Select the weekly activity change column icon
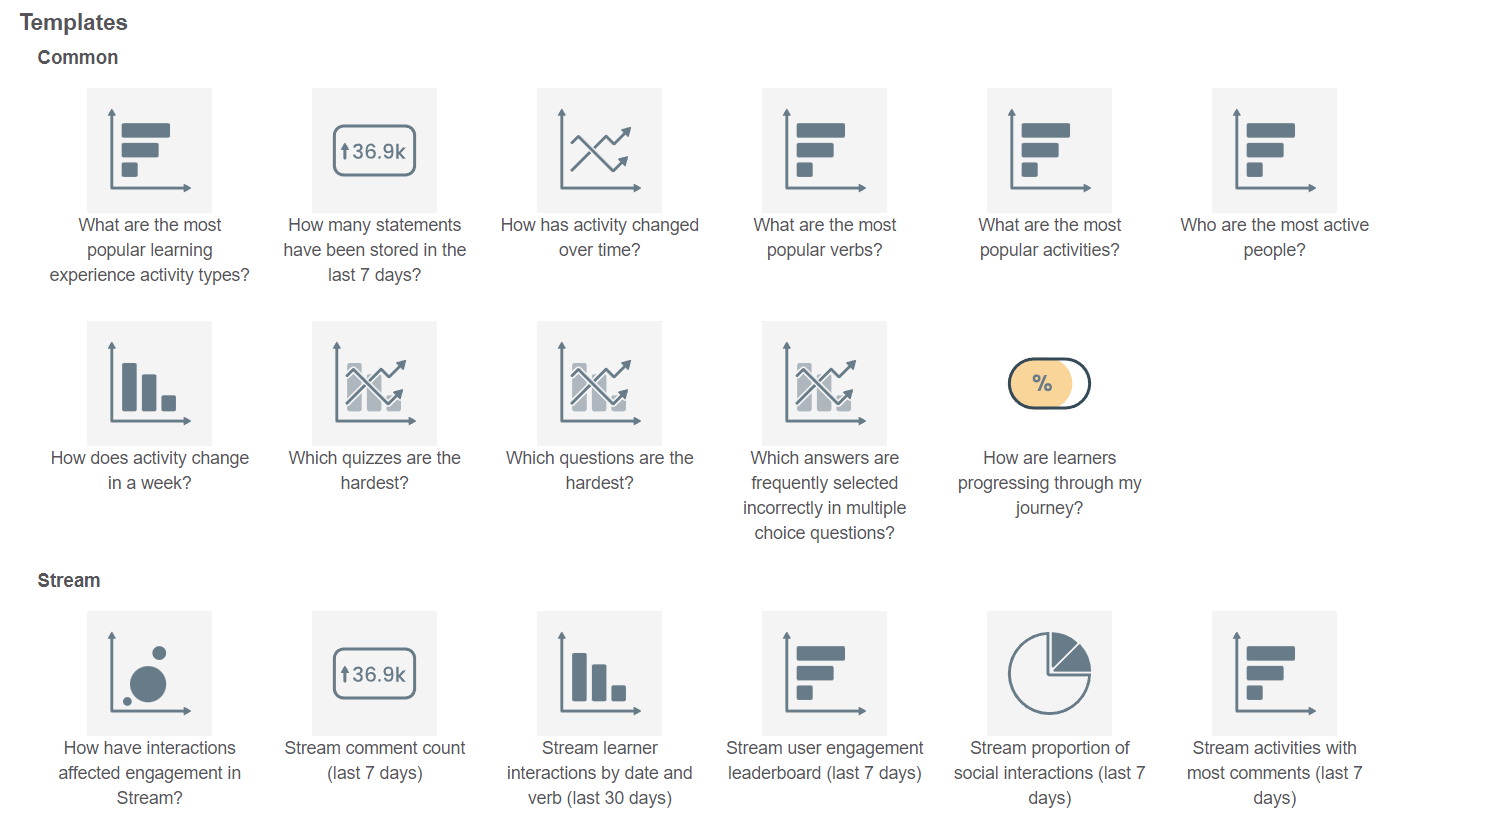This screenshot has height=827, width=1492. point(149,383)
